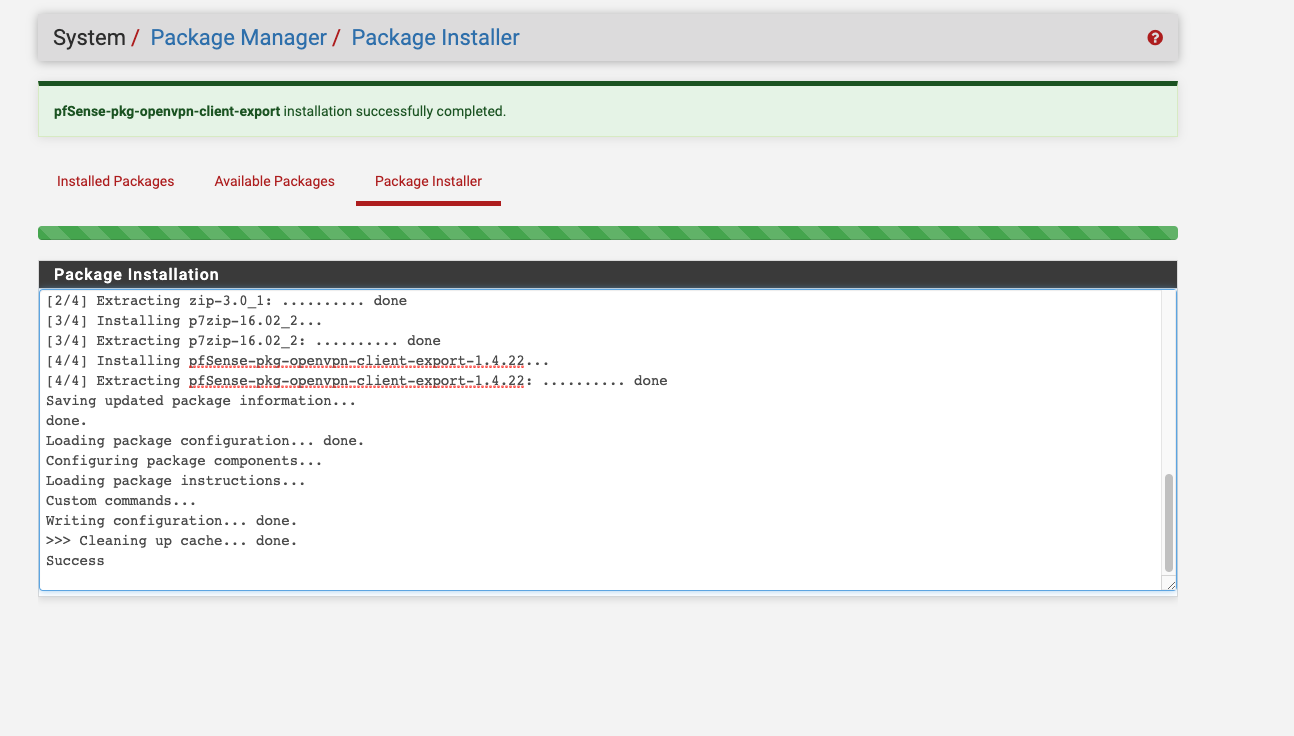Image resolution: width=1294 pixels, height=736 pixels.
Task: Click '[3/4] Installing p7zip-16.02_2...' line
Action: 184,321
